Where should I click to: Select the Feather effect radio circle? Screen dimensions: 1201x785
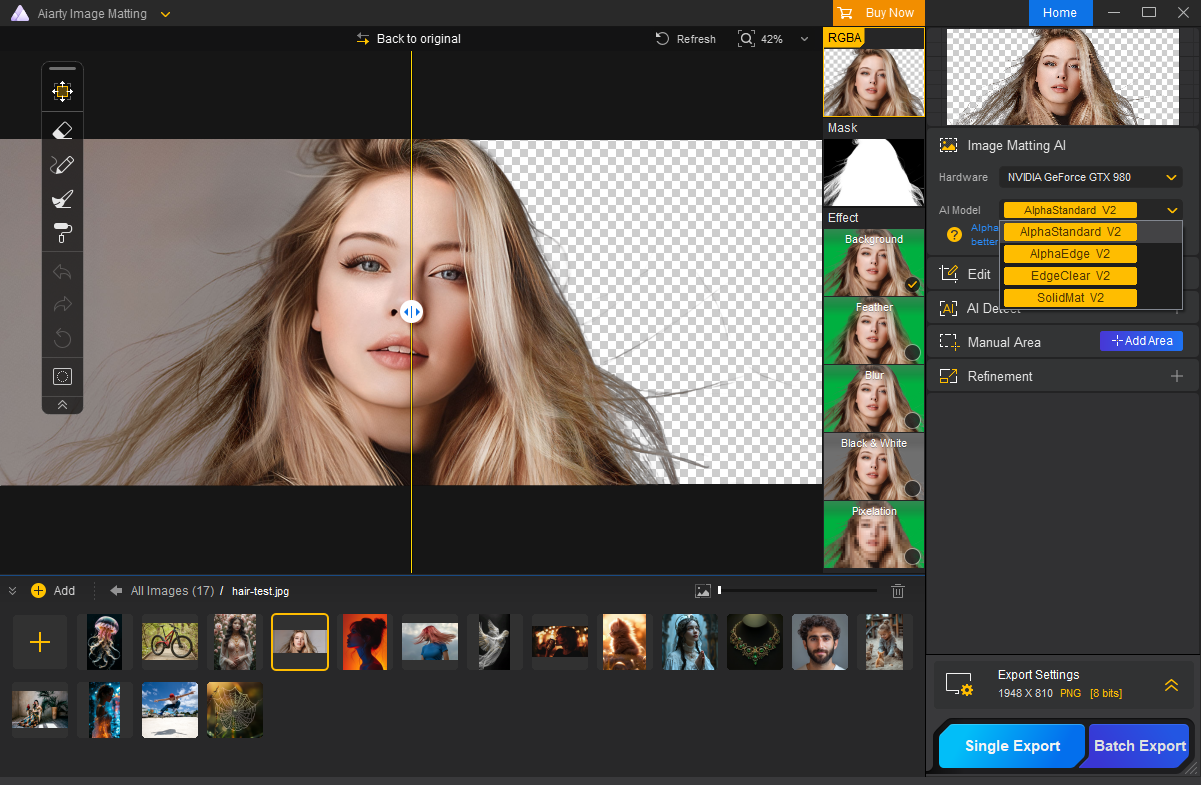(912, 352)
